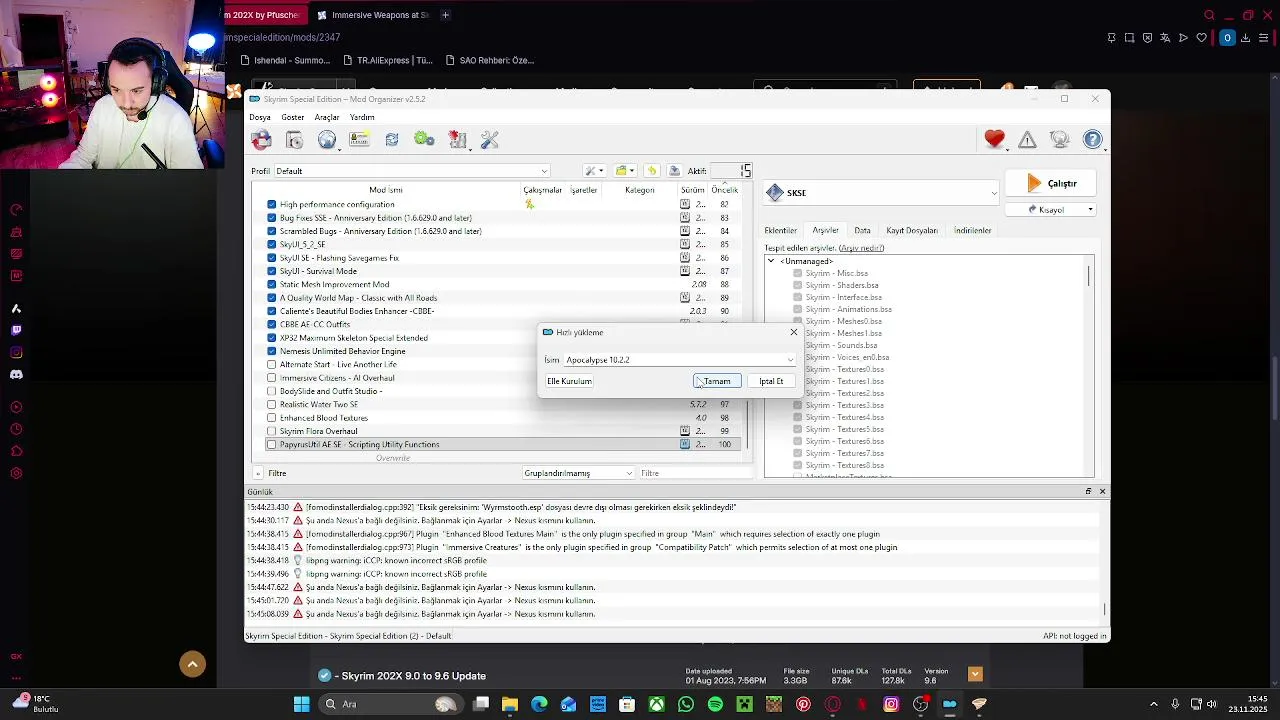
Task: Collapse the Unmanaged tree node
Action: click(771, 261)
